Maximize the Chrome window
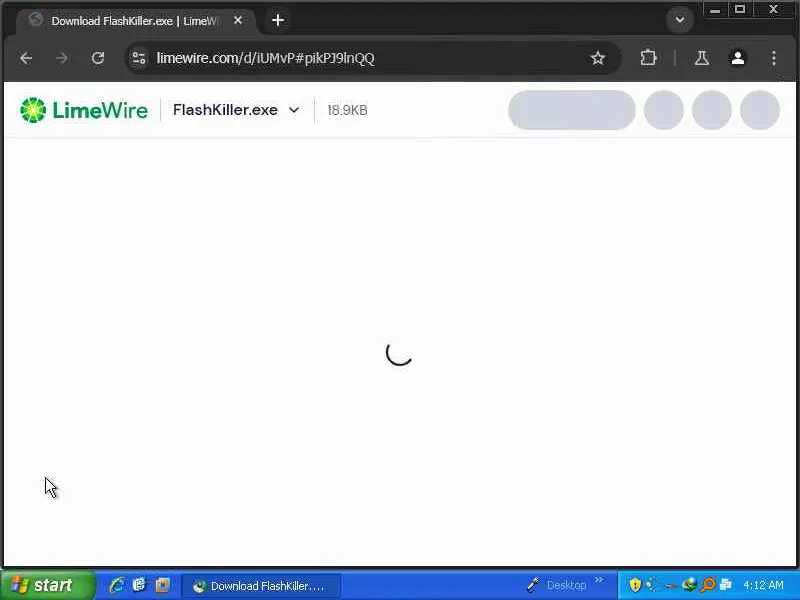The image size is (800, 600). [x=740, y=10]
